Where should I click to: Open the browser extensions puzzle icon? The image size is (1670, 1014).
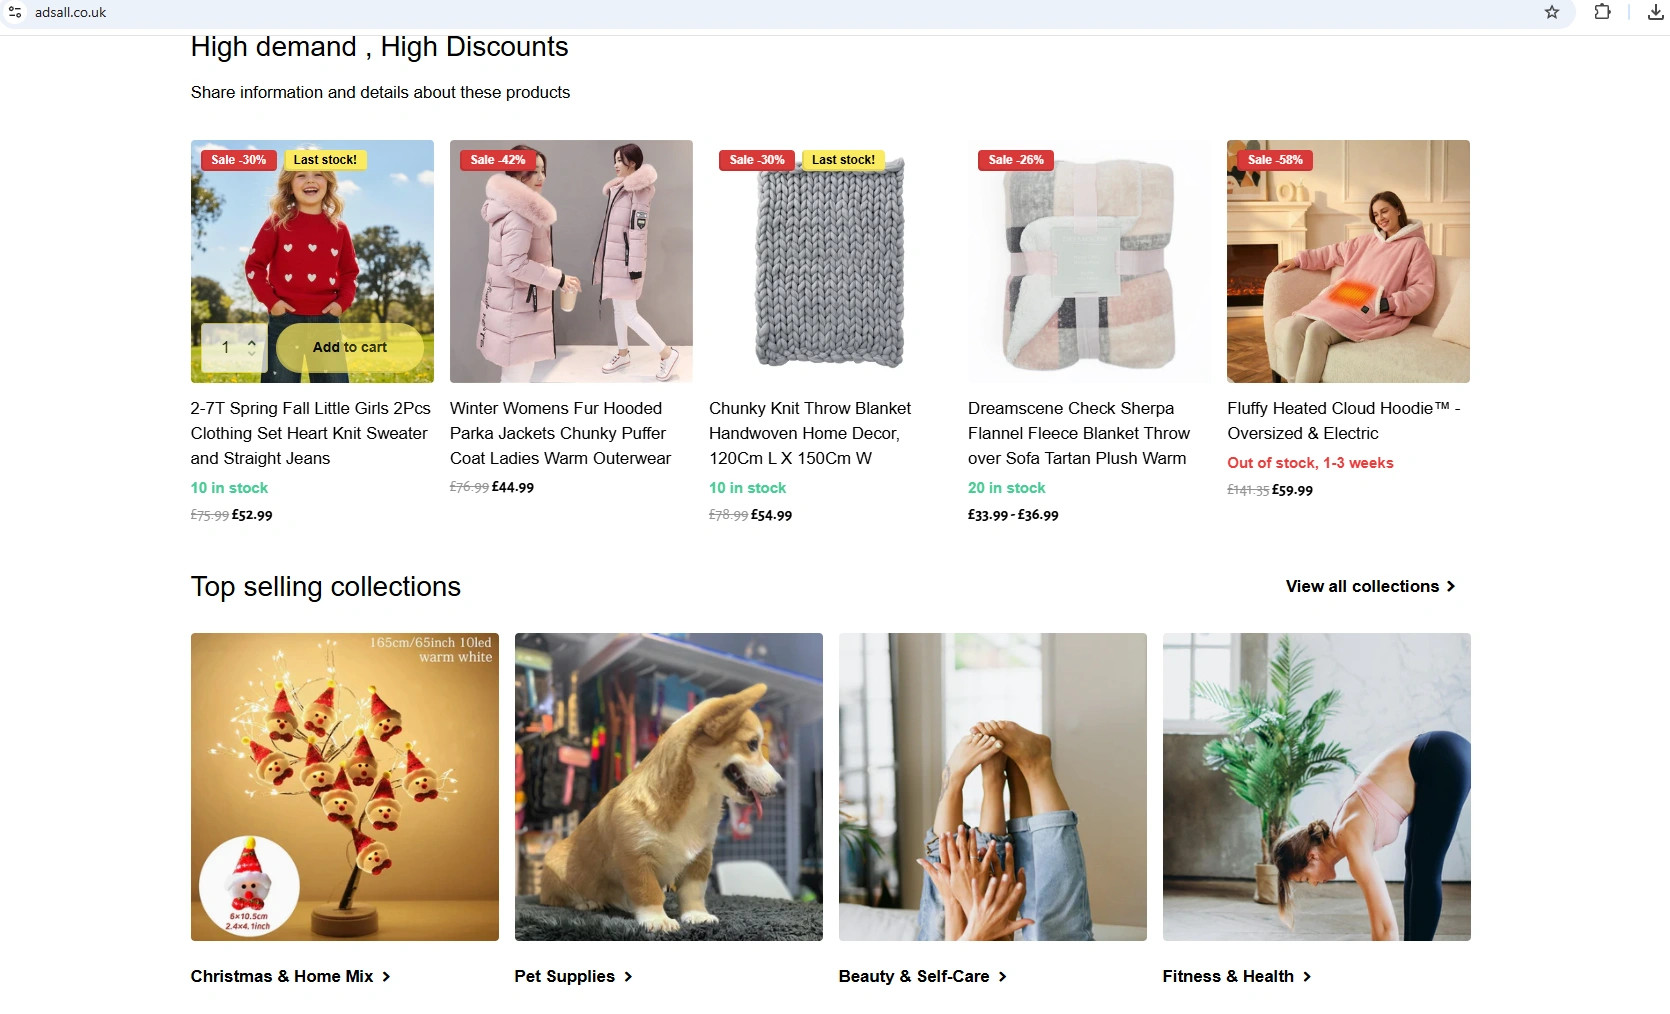1602,12
